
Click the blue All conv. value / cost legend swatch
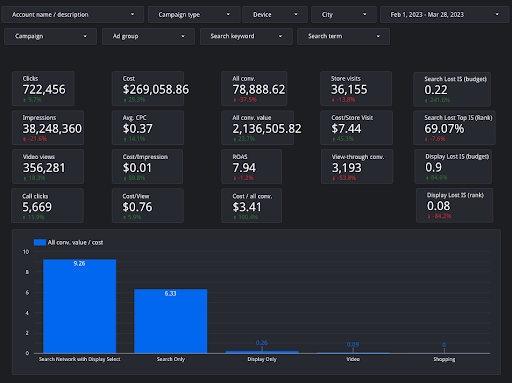click(x=40, y=242)
